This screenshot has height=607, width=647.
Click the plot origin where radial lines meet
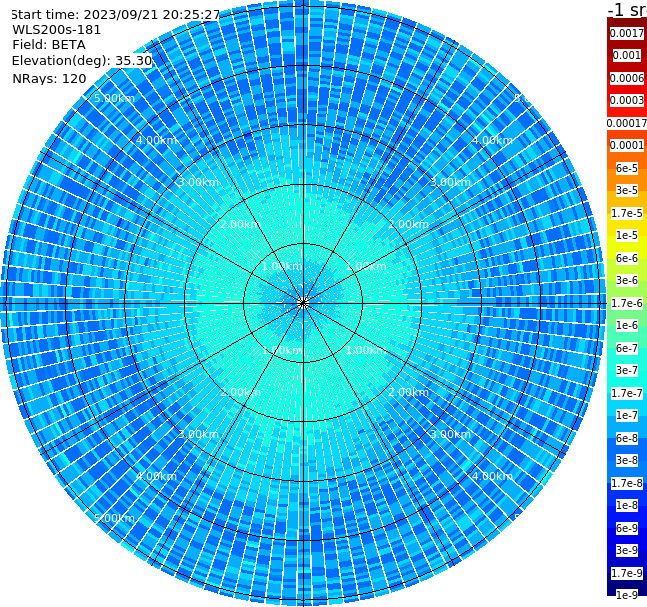pos(303,303)
